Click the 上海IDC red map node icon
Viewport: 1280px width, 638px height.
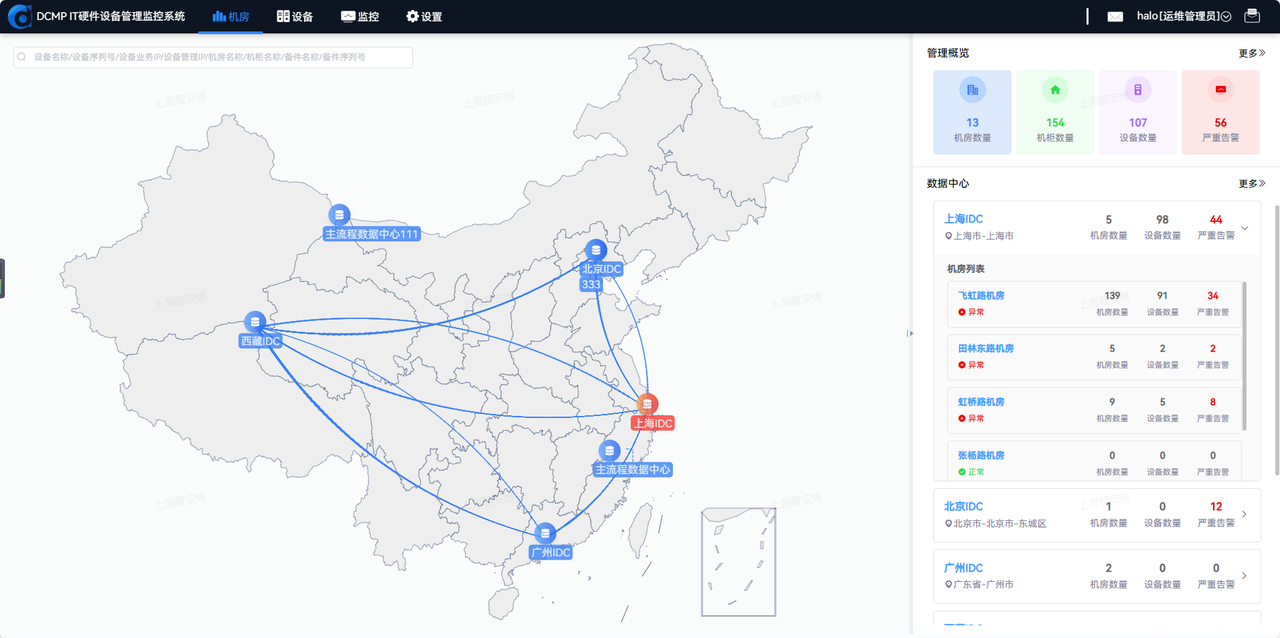pyautogui.click(x=648, y=404)
